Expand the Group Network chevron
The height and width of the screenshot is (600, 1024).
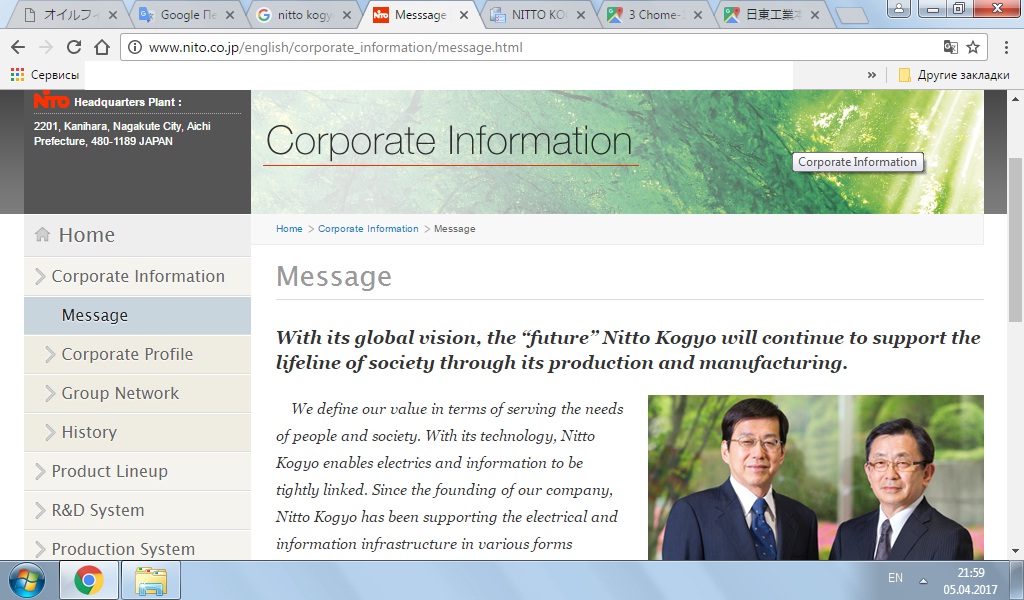(x=50, y=393)
